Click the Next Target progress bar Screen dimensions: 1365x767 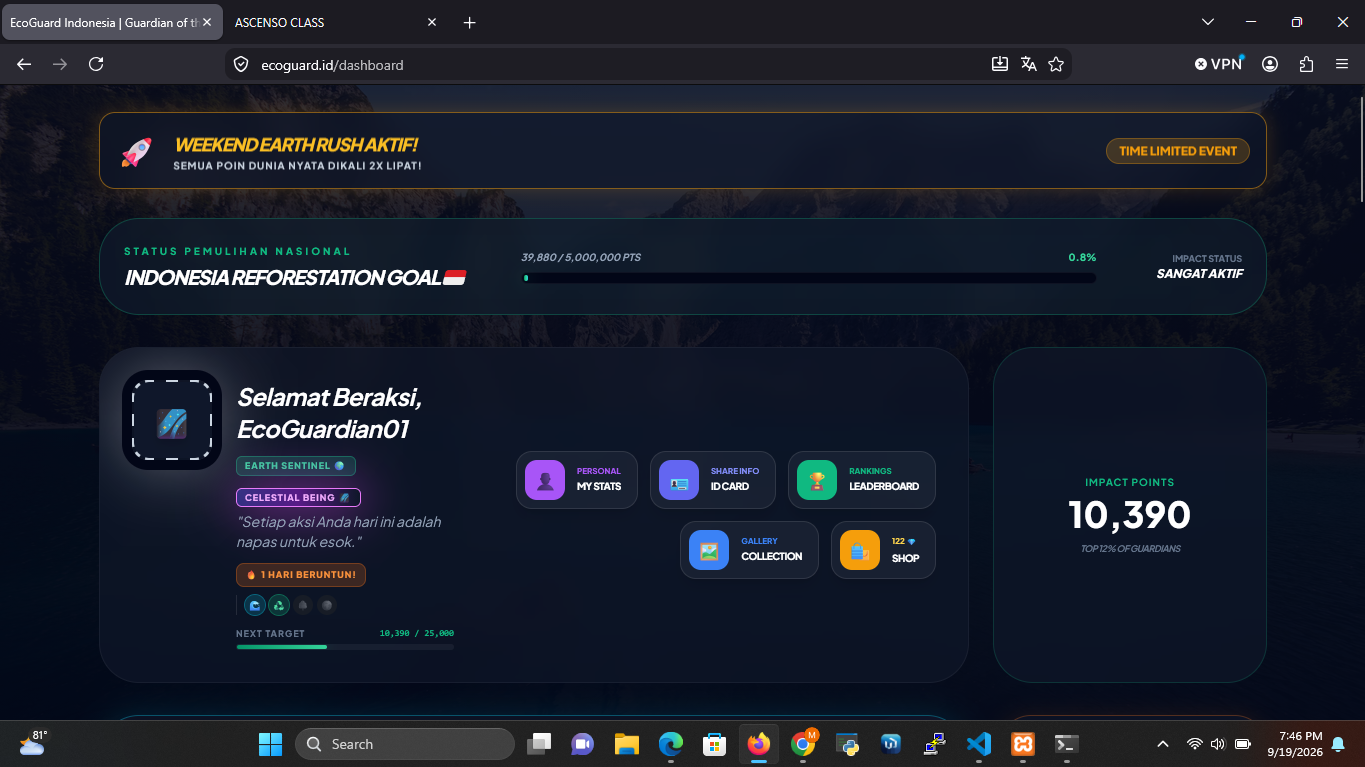pyautogui.click(x=345, y=647)
